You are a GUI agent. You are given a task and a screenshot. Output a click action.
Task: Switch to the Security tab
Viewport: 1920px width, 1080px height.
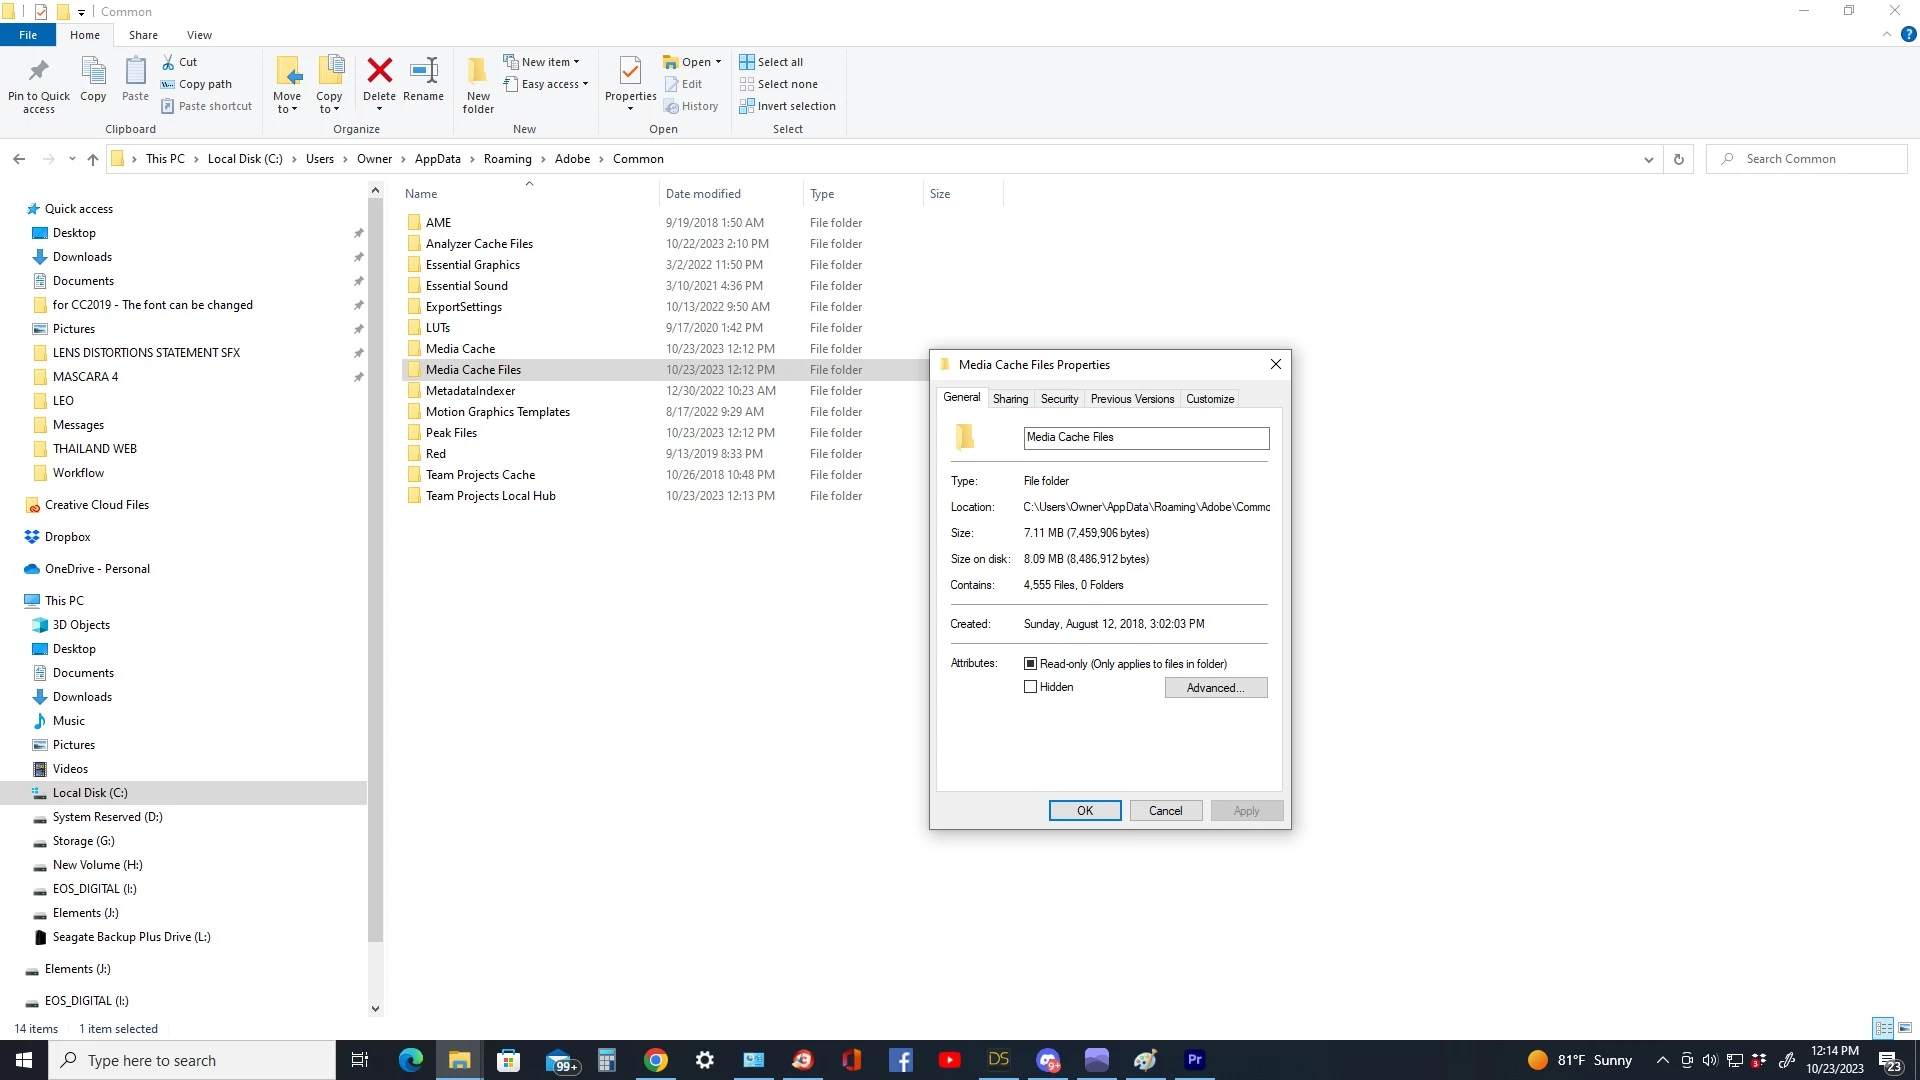1059,399
